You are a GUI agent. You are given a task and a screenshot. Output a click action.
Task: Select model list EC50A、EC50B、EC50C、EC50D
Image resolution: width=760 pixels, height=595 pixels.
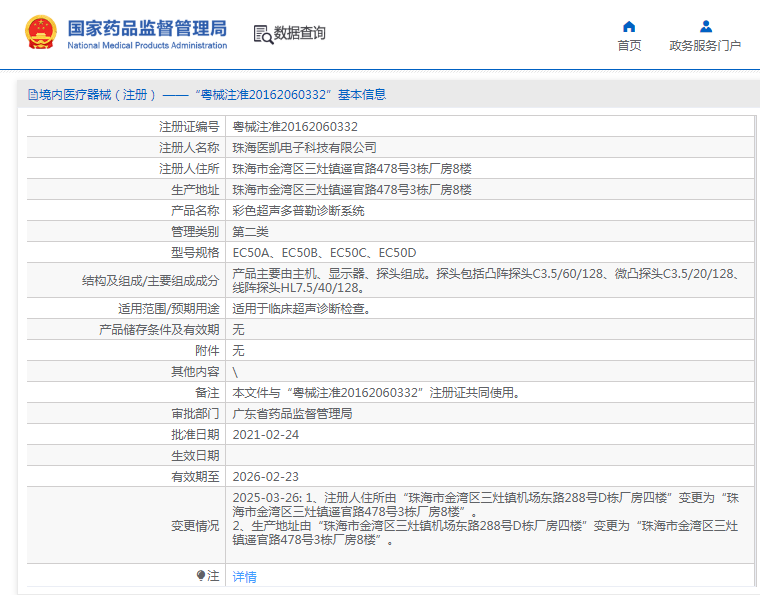tap(324, 253)
